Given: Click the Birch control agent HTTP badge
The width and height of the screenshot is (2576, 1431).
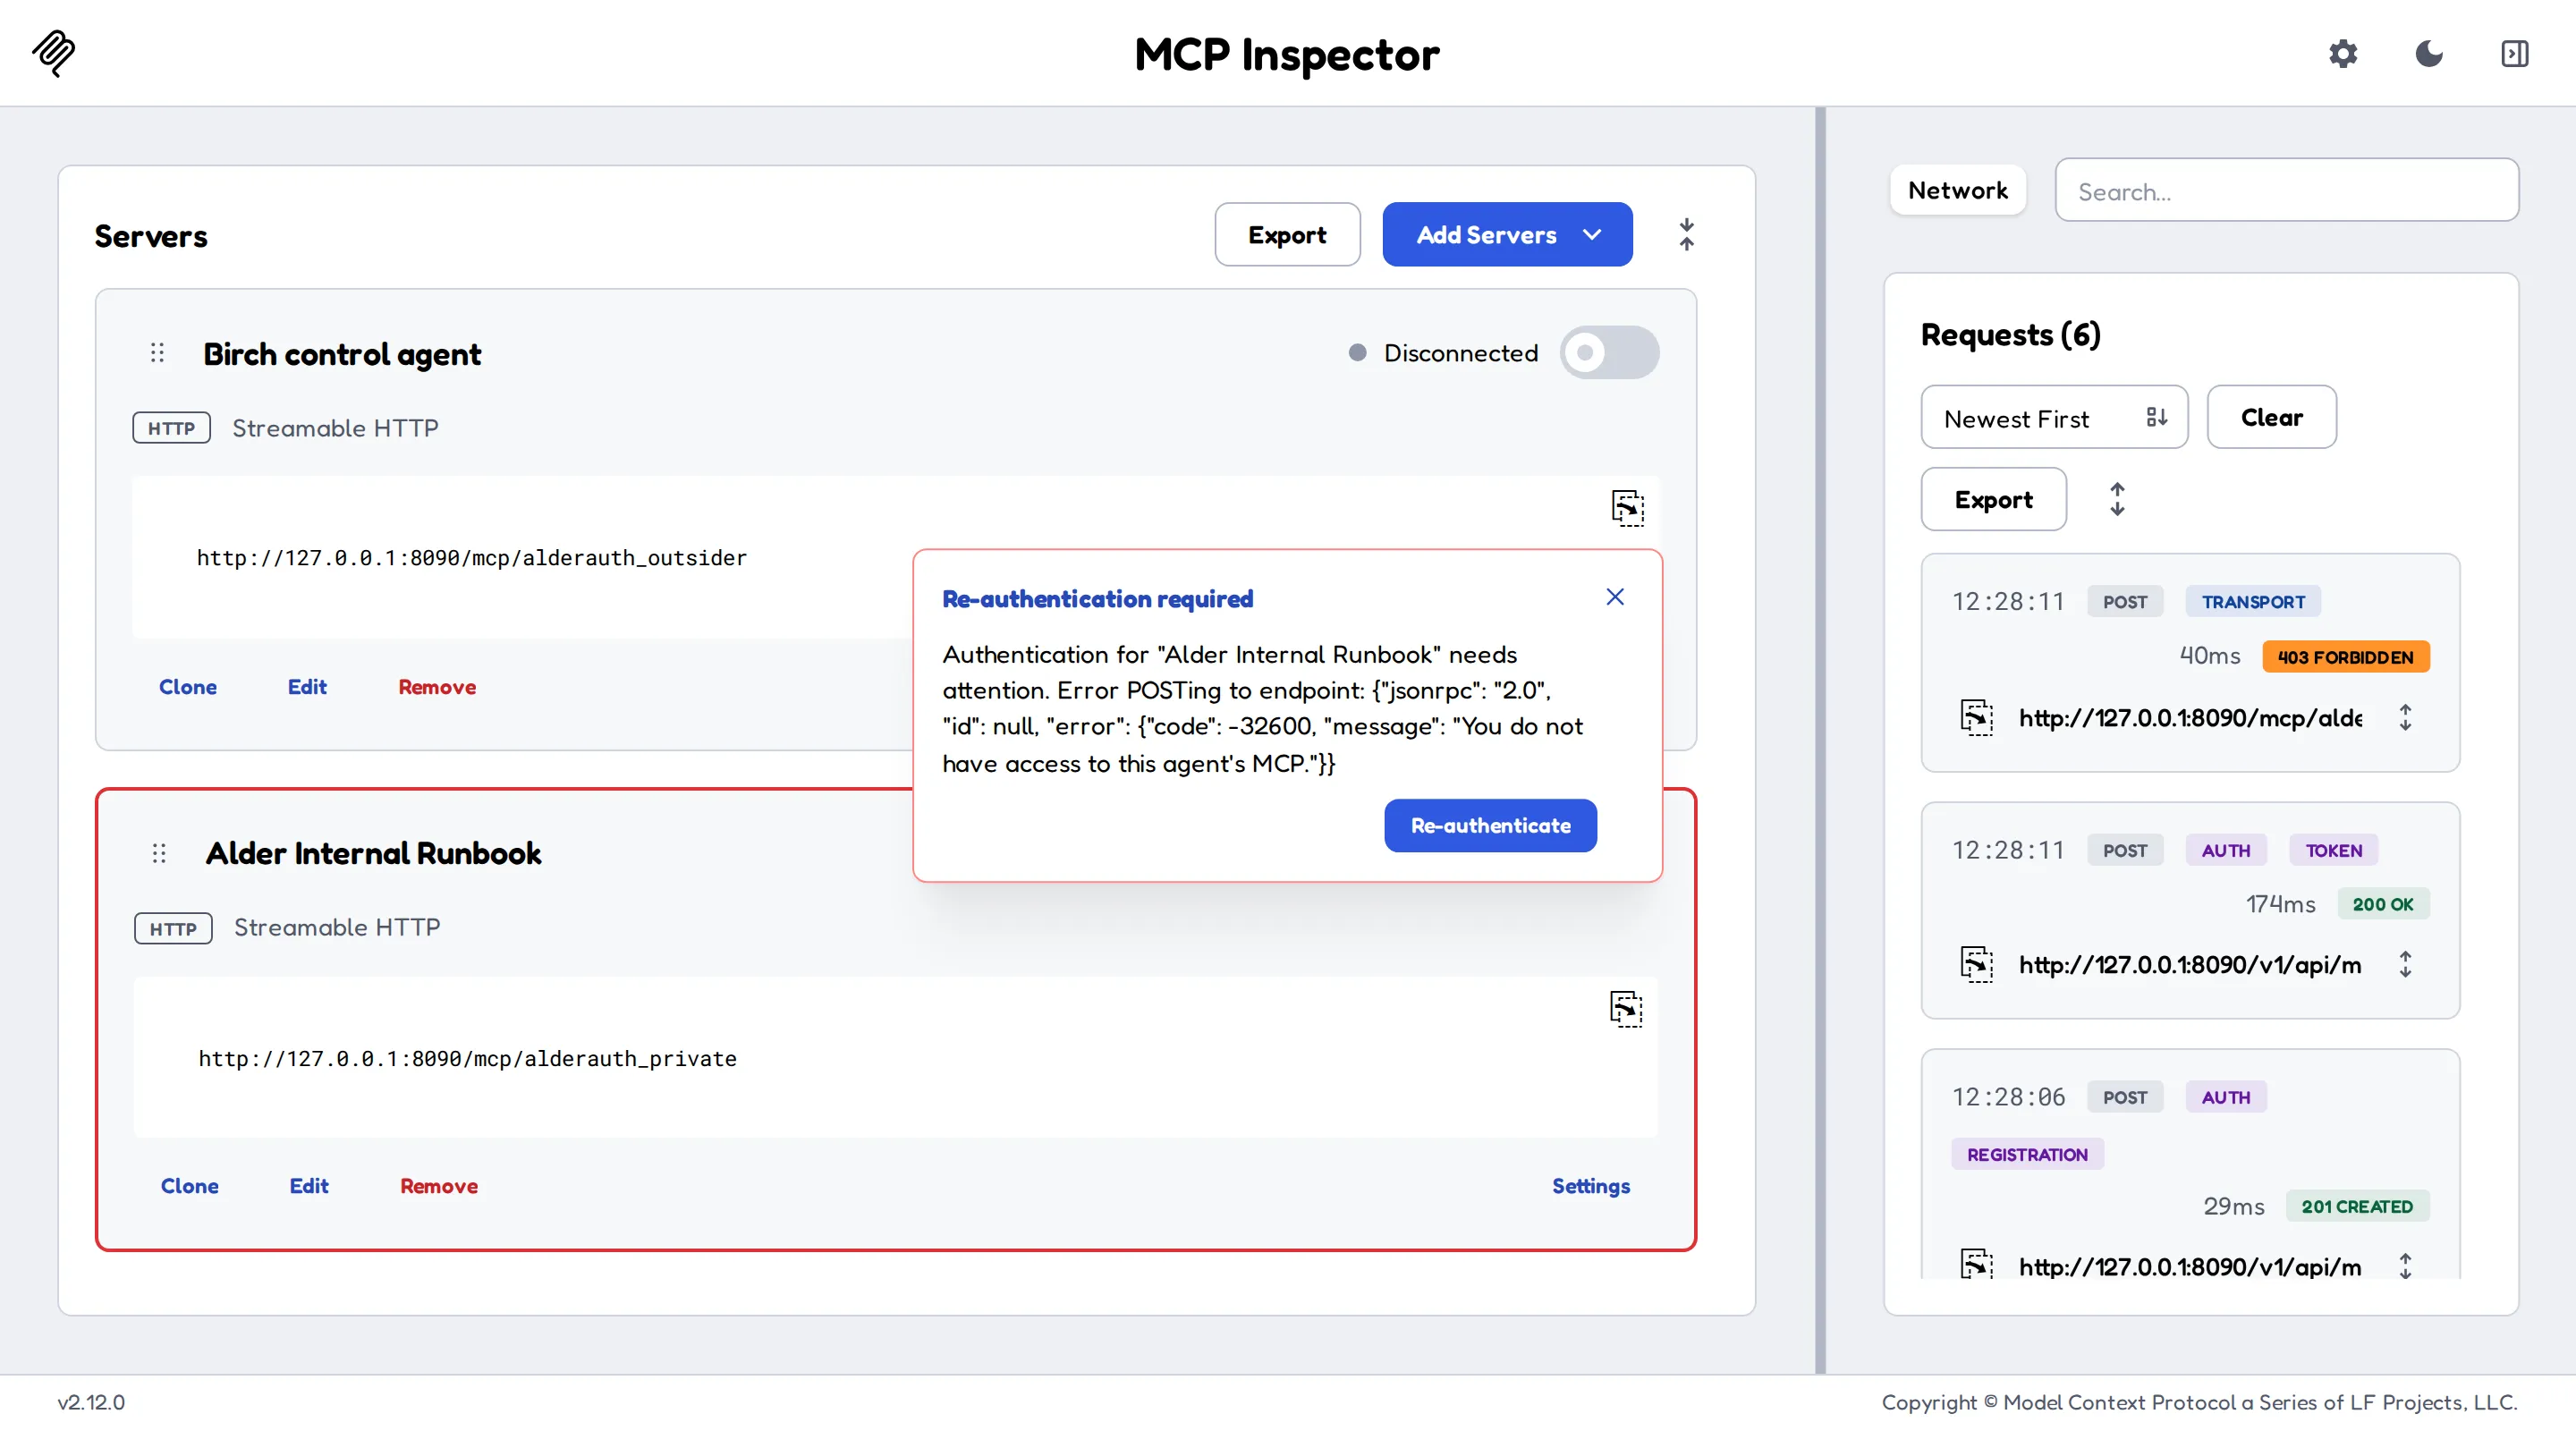Looking at the screenshot, I should click(171, 428).
